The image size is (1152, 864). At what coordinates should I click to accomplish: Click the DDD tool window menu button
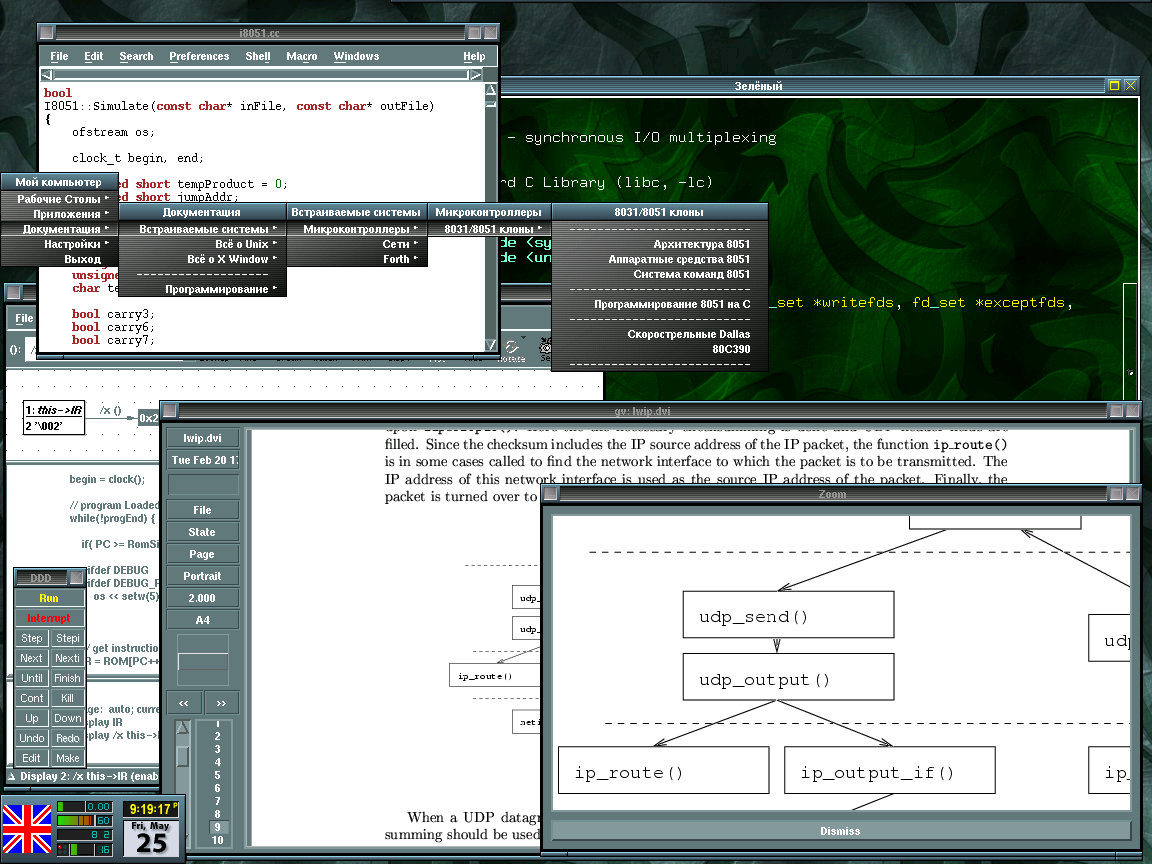[x=76, y=578]
